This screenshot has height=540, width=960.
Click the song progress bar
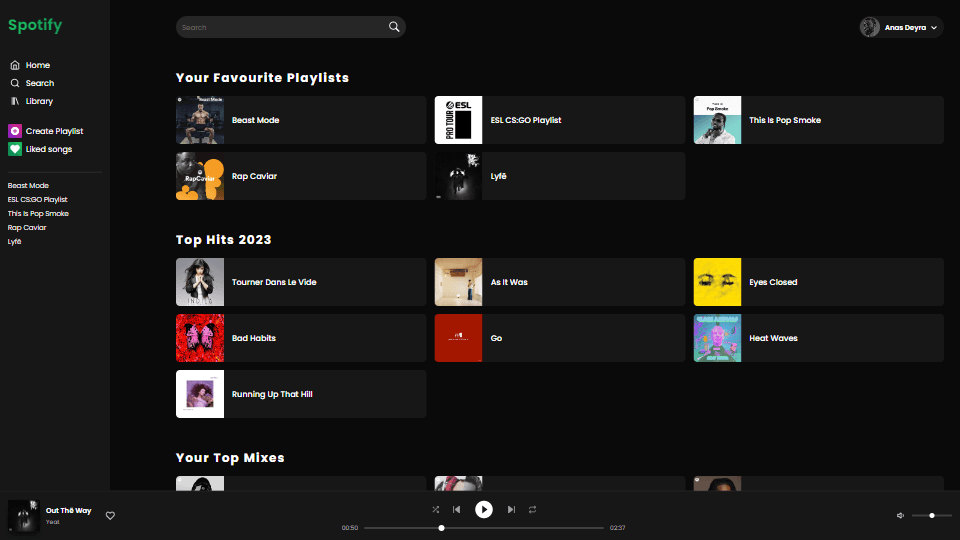click(x=484, y=528)
